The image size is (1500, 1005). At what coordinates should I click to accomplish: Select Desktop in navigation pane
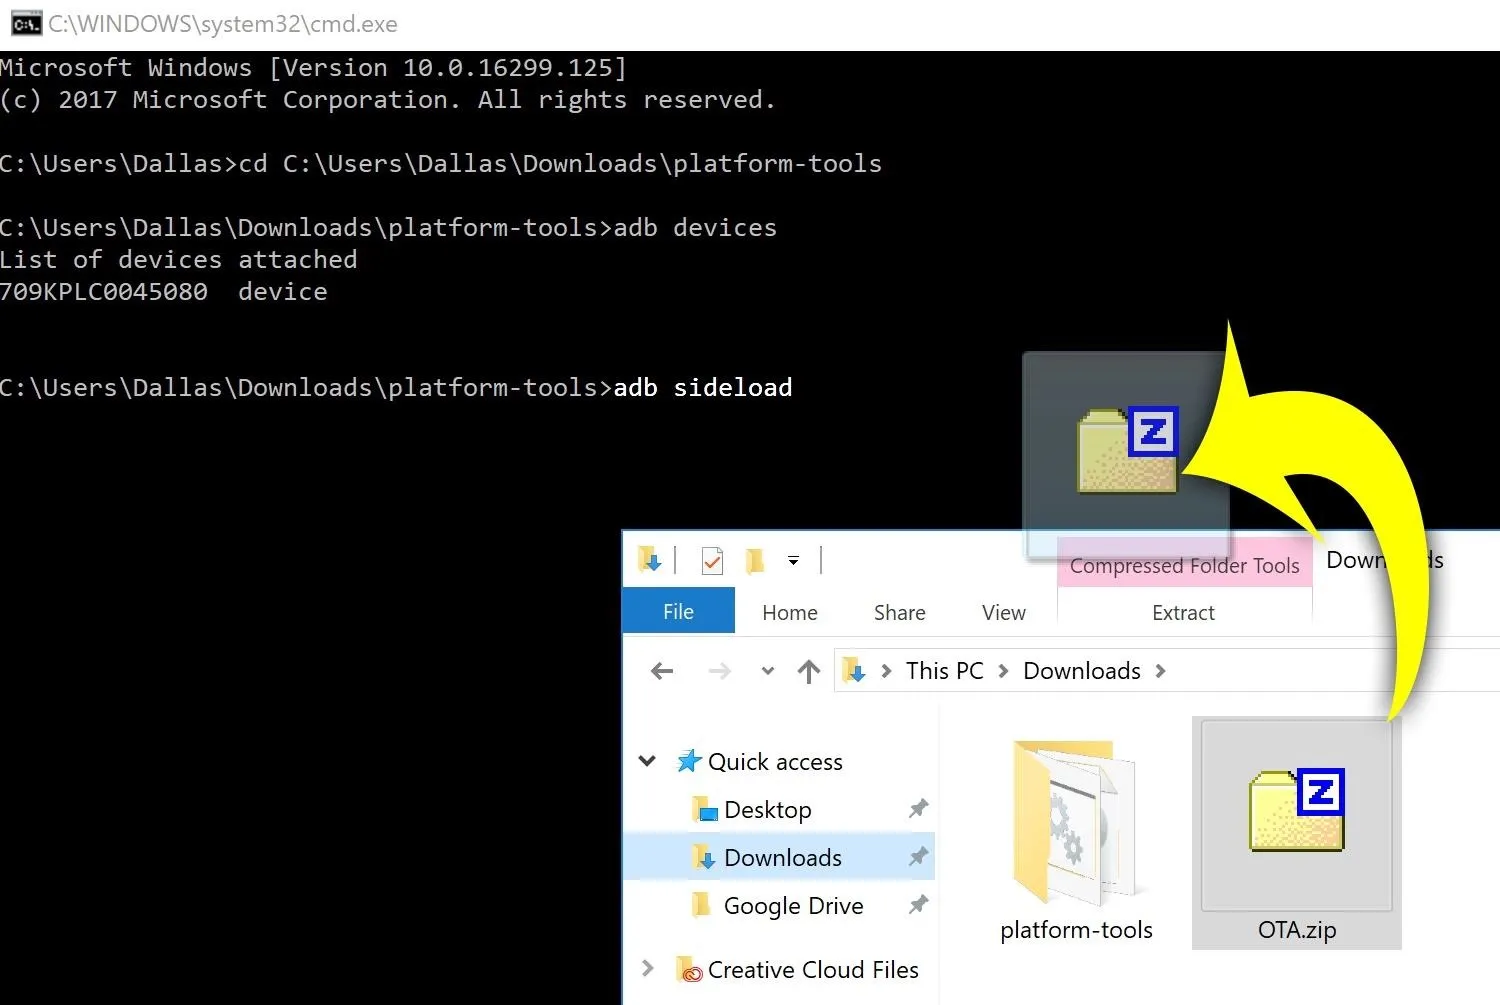[768, 810]
